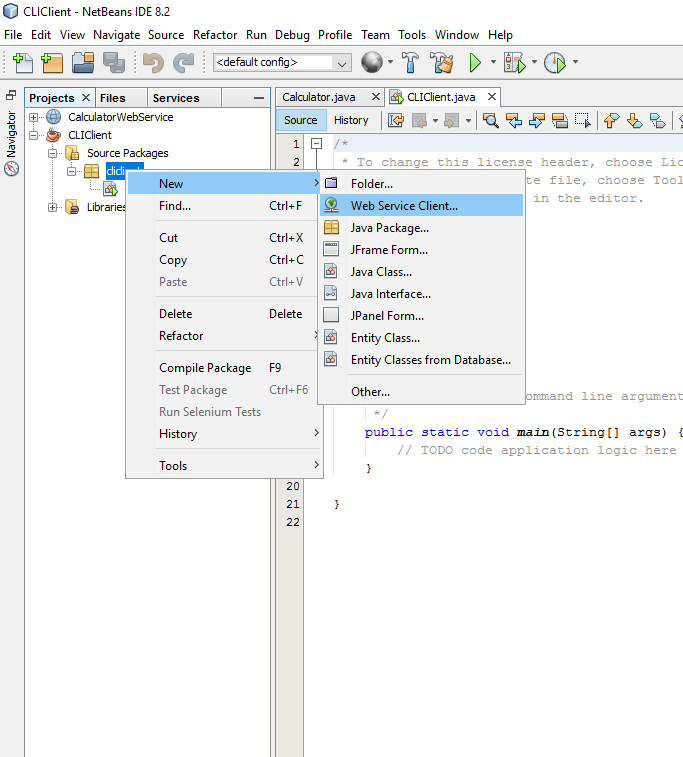The image size is (683, 757).
Task: Collapse code fold on line 1
Action: [x=316, y=143]
